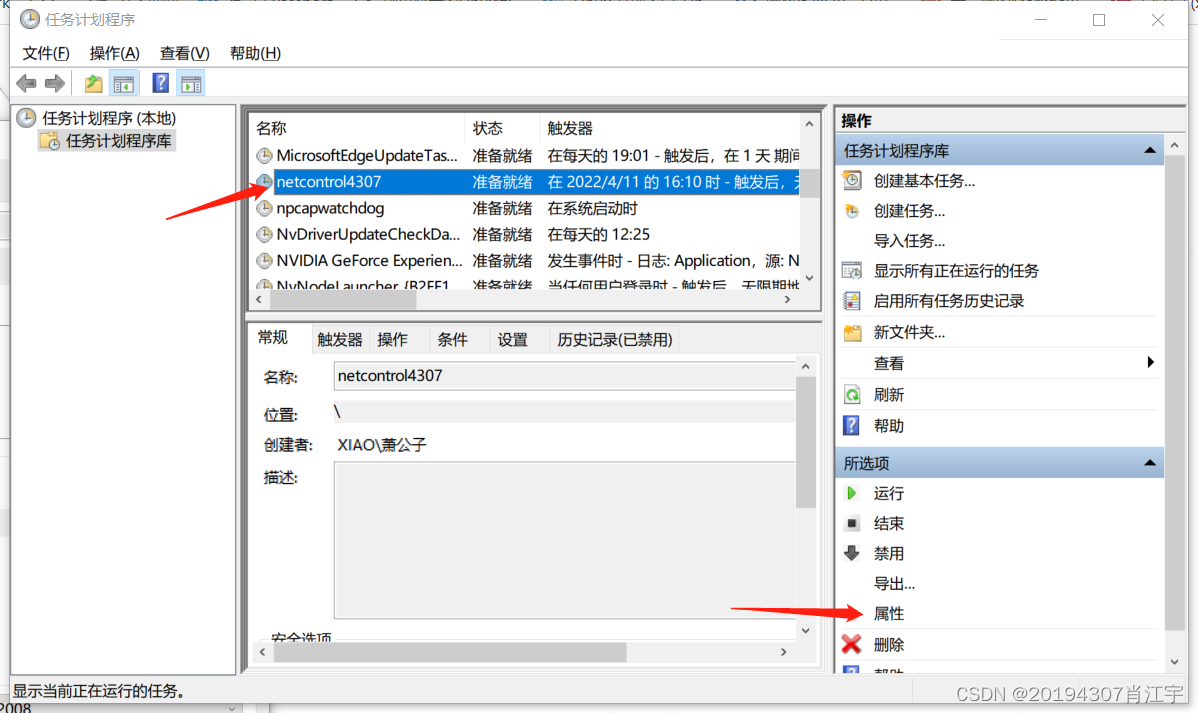
Task: Open the 帮助(H) menu
Action: point(255,53)
